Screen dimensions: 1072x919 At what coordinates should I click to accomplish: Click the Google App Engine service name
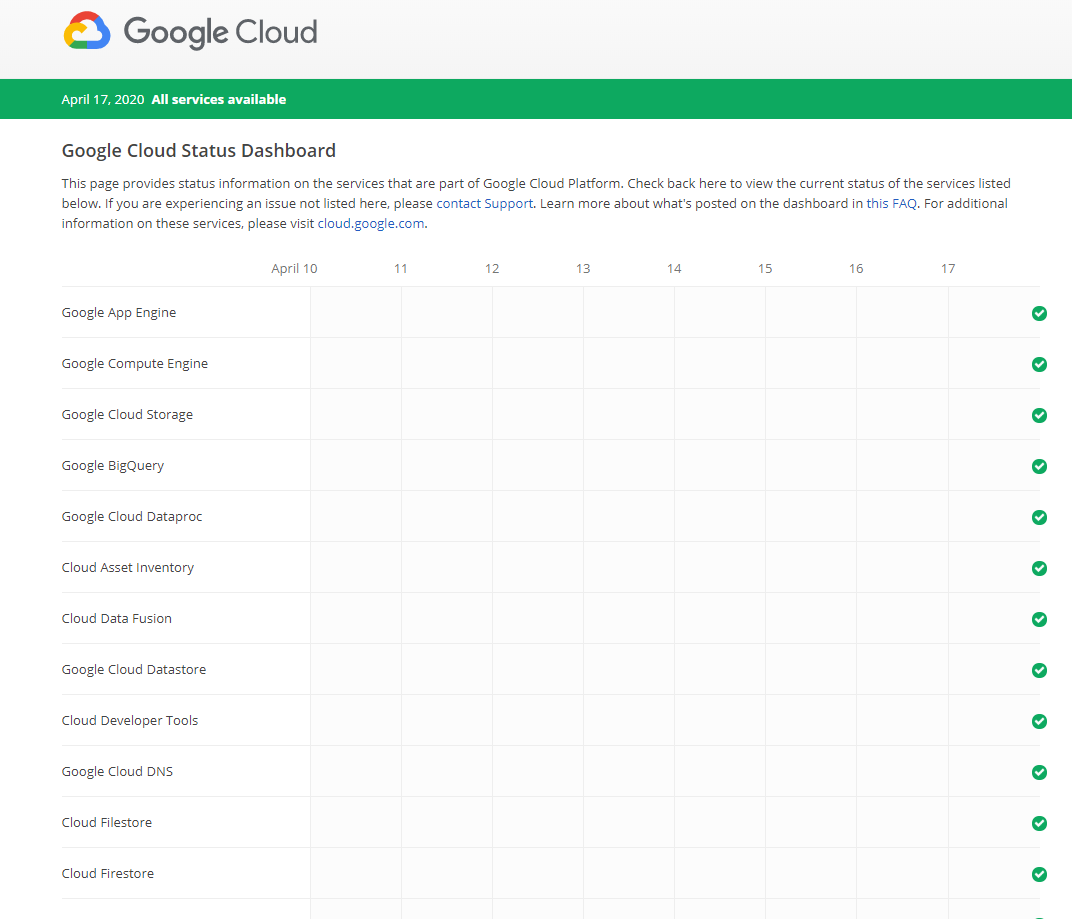119,312
